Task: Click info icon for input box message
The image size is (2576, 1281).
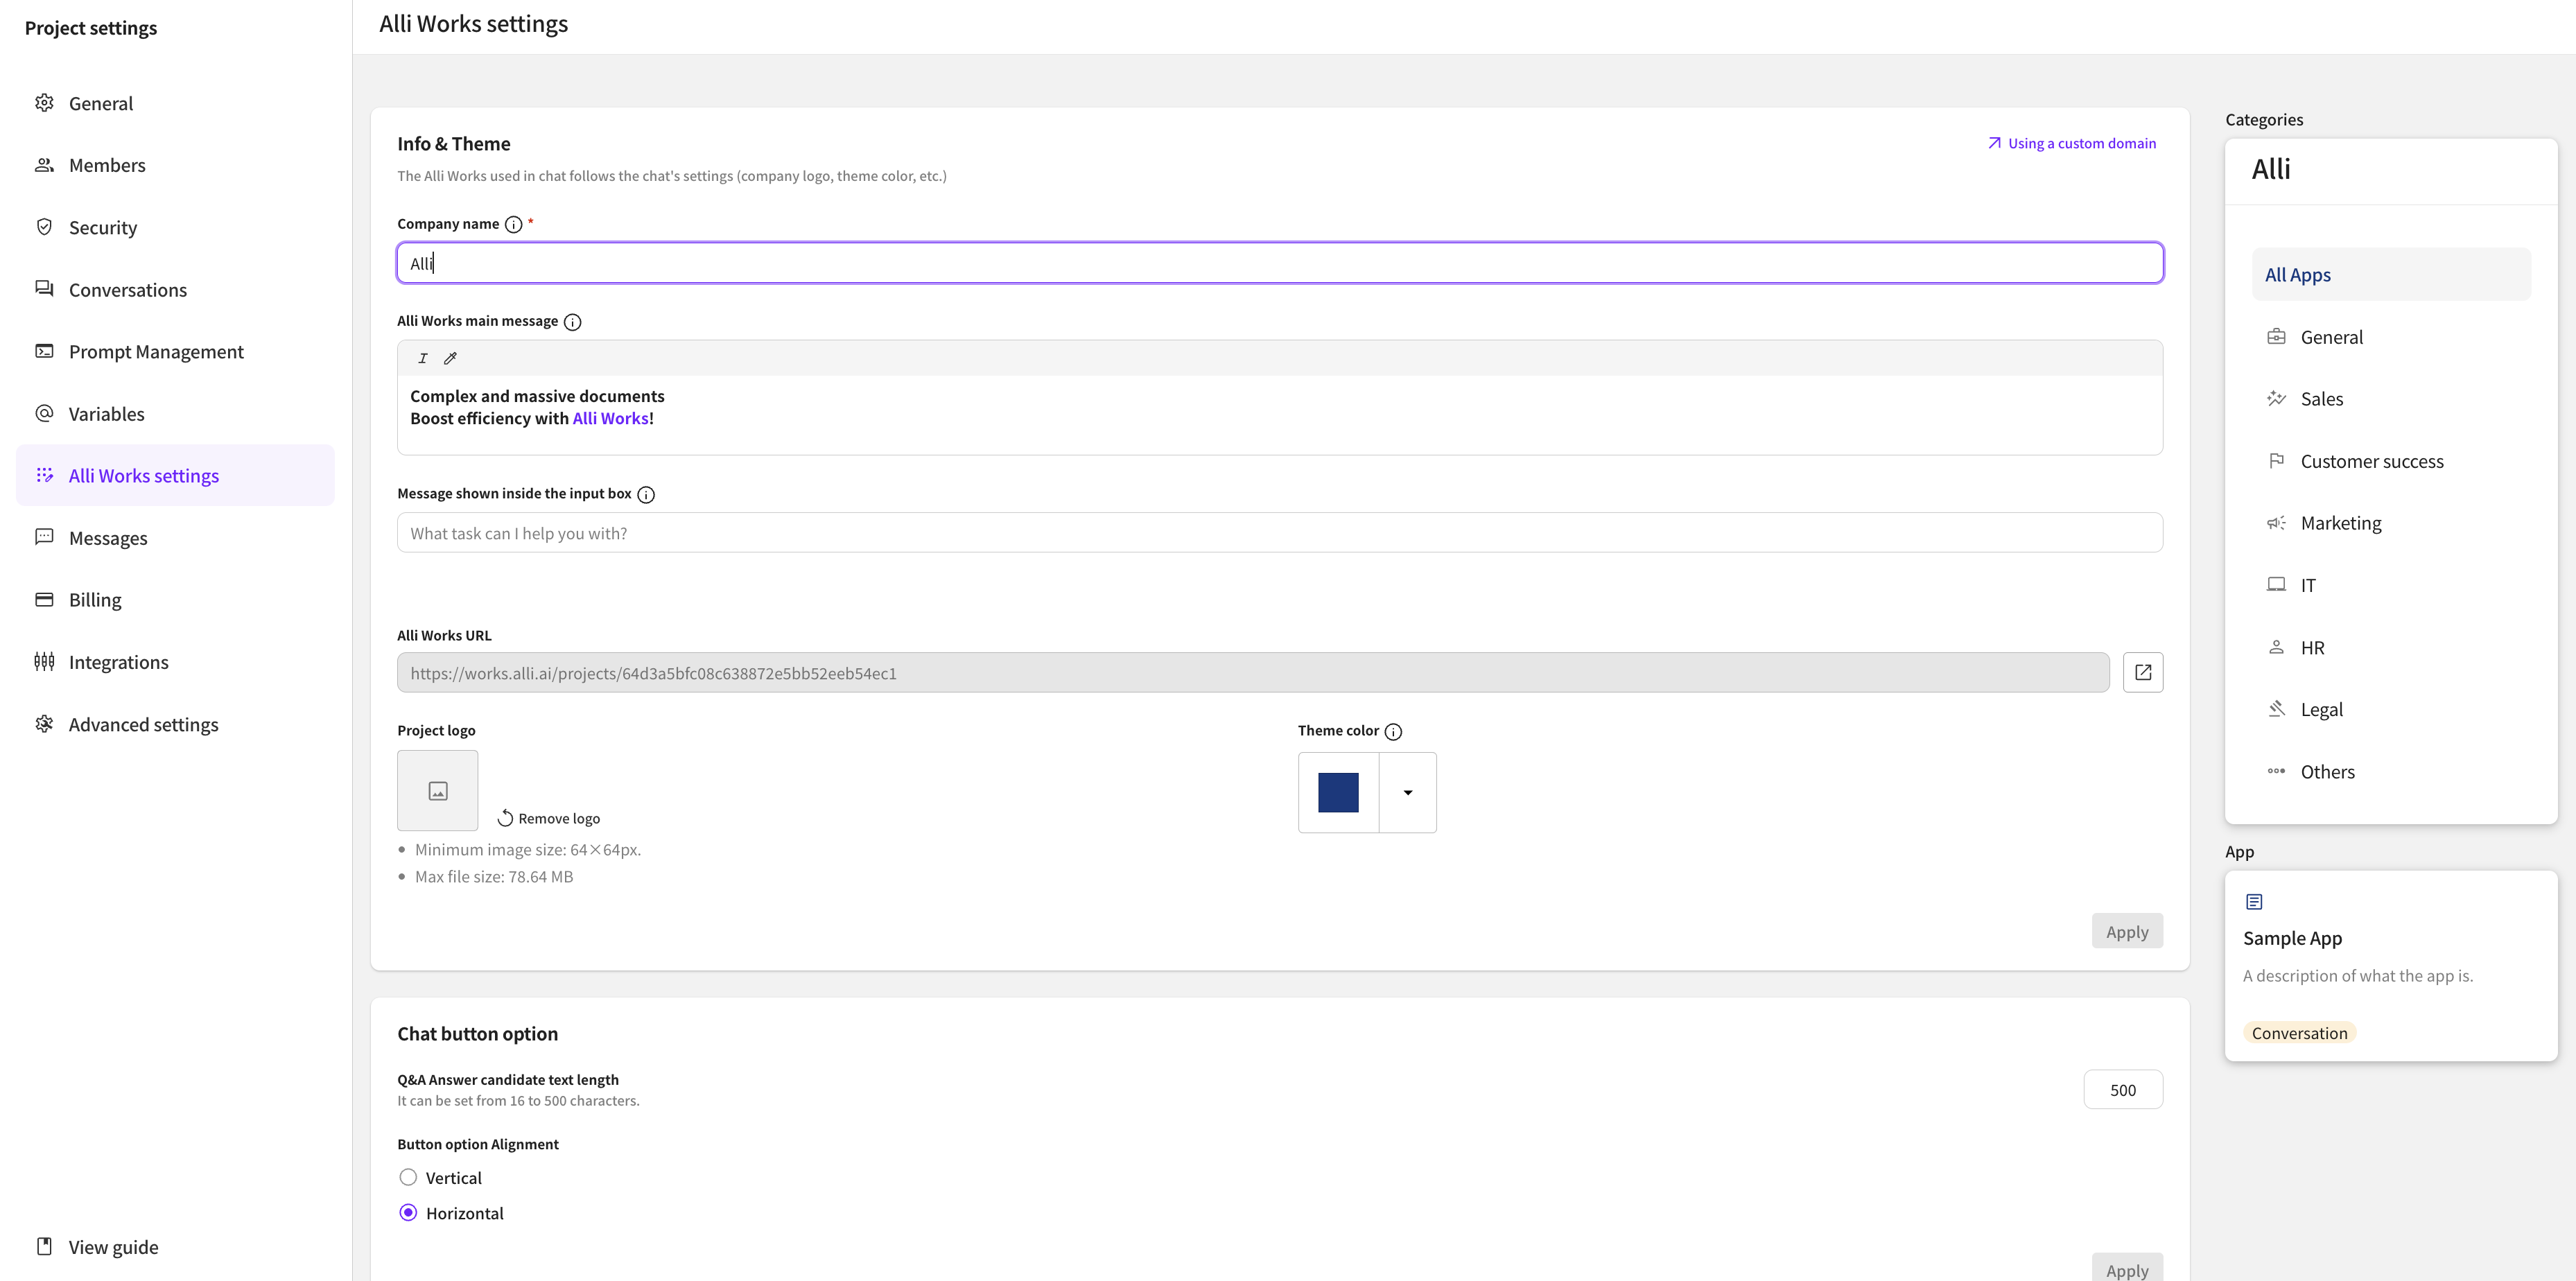Action: pyautogui.click(x=646, y=495)
